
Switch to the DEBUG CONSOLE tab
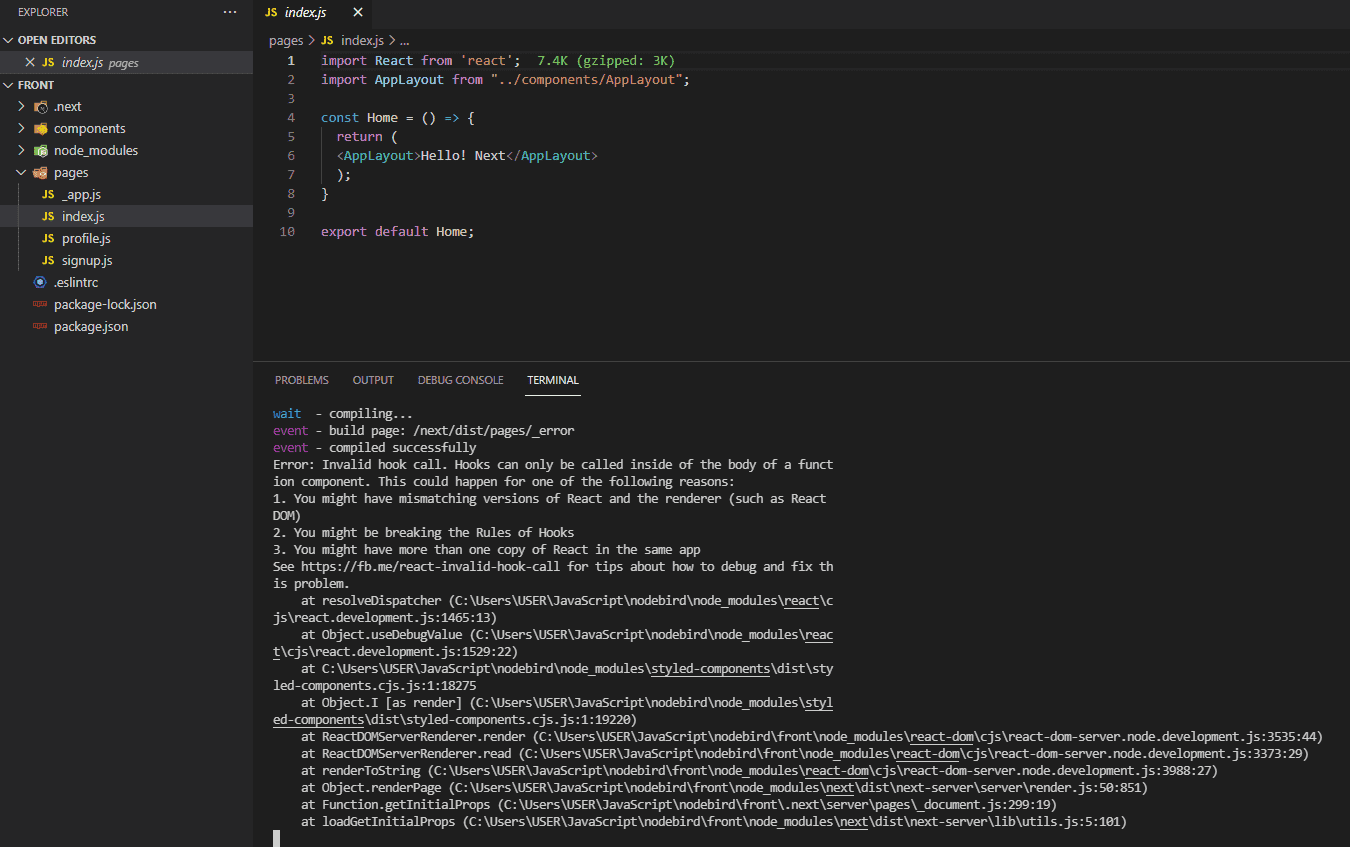point(461,380)
